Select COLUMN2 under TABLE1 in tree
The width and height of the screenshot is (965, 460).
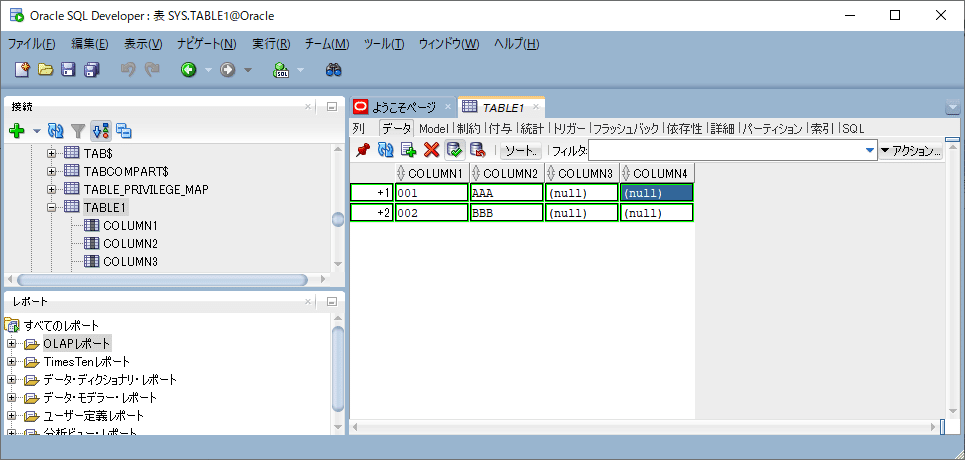[130, 243]
